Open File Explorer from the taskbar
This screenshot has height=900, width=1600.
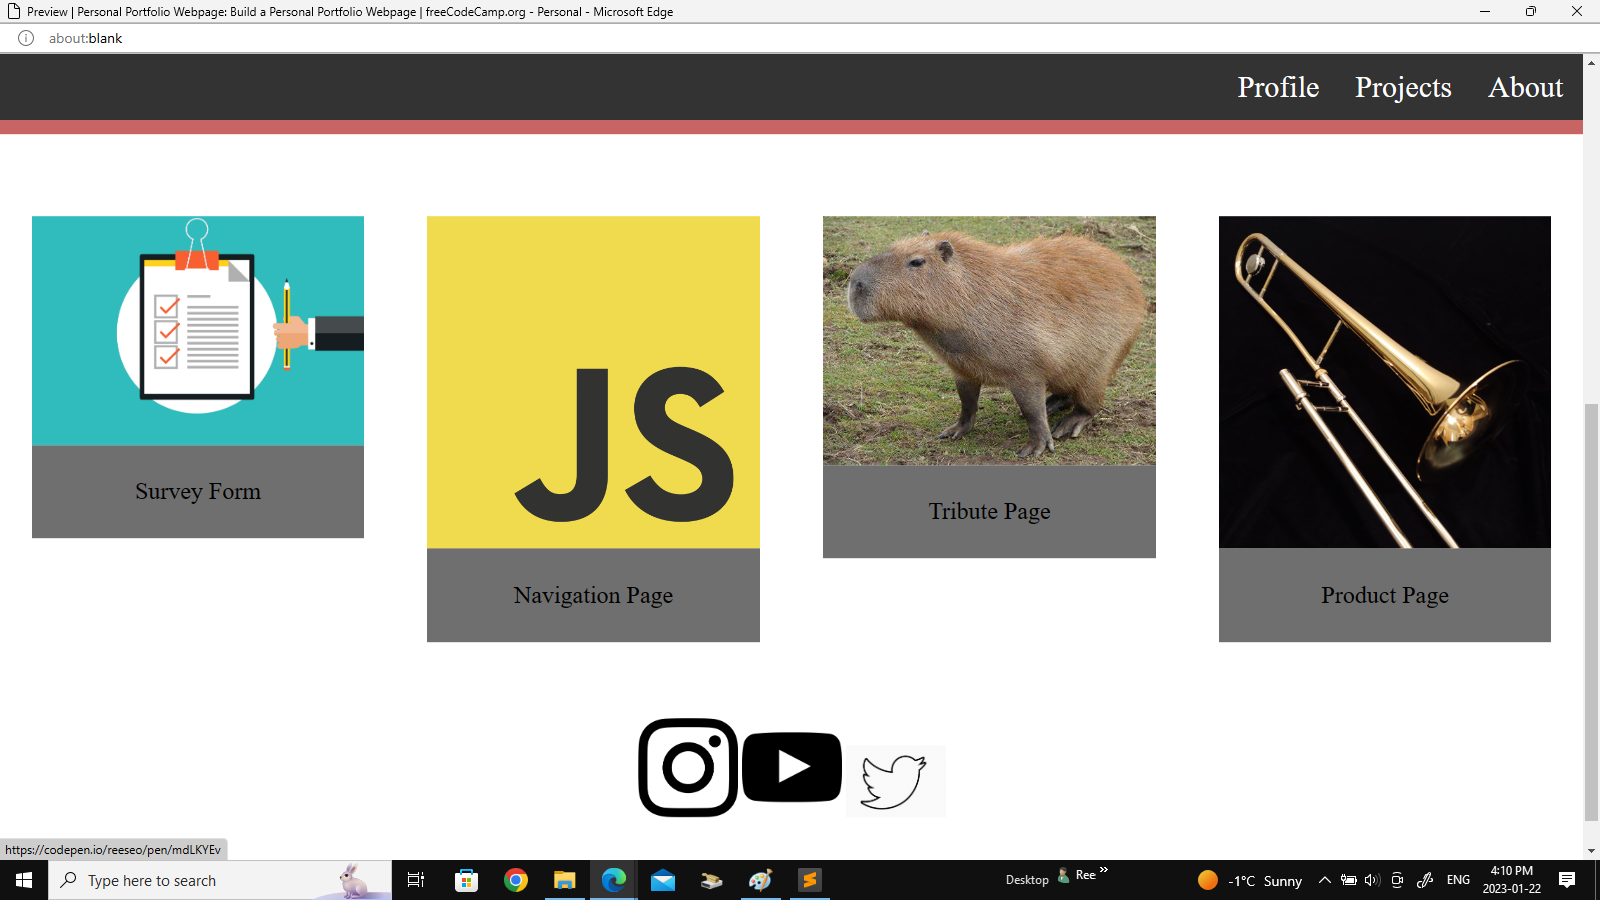pos(564,880)
